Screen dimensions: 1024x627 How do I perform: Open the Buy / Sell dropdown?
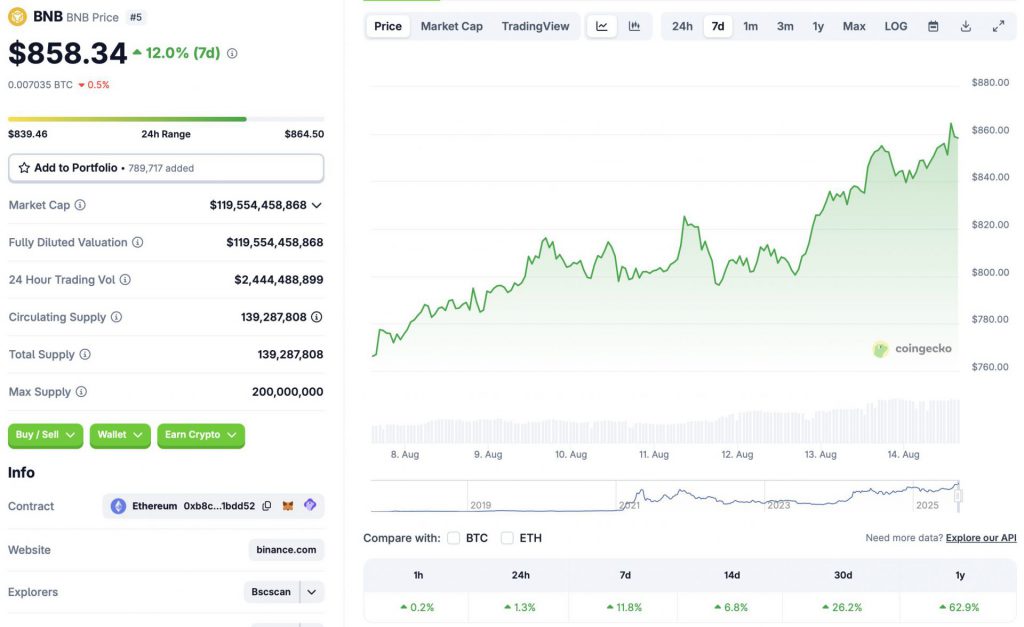coord(45,435)
